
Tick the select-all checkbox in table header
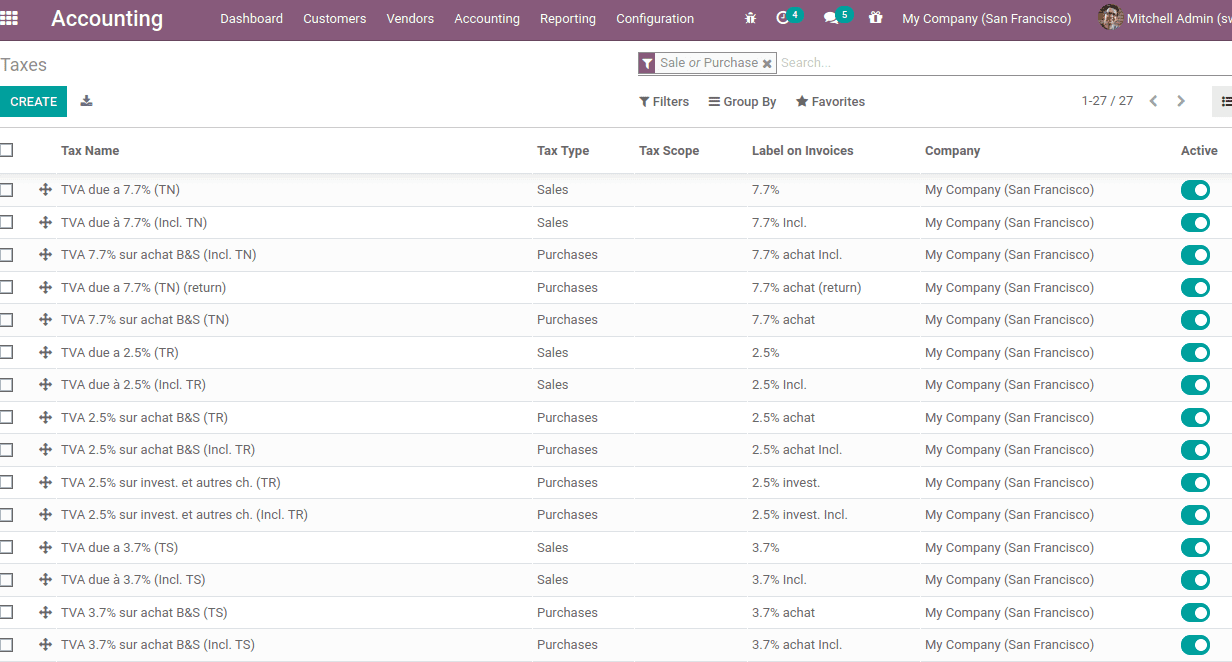(x=6, y=150)
